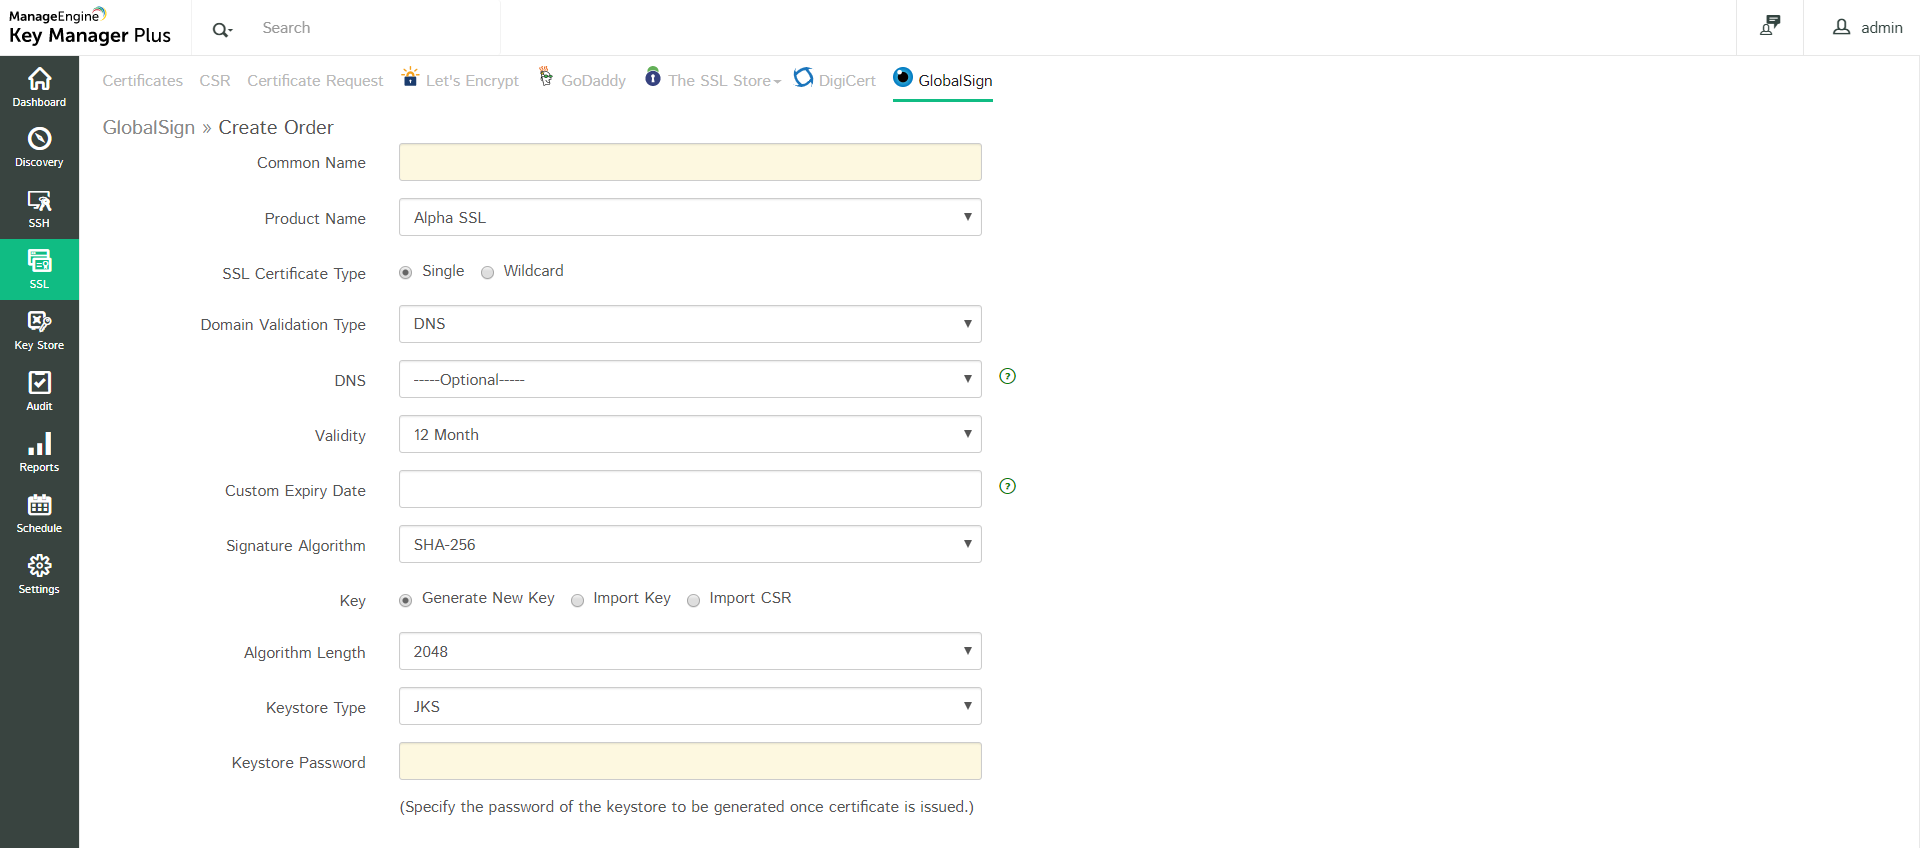This screenshot has width=1920, height=848.
Task: Open the Dashboard sidebar icon
Action: (39, 86)
